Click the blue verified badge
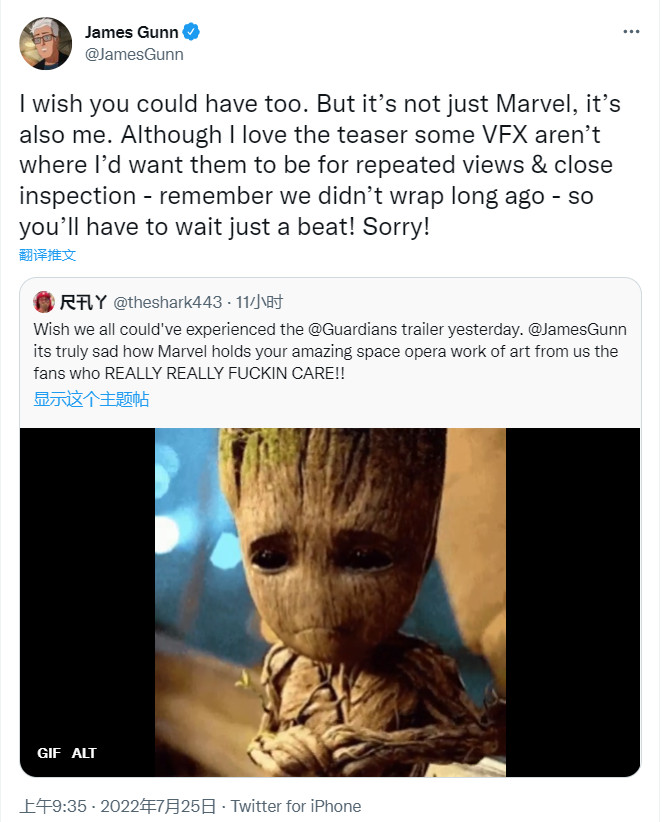This screenshot has width=665, height=822. (191, 32)
